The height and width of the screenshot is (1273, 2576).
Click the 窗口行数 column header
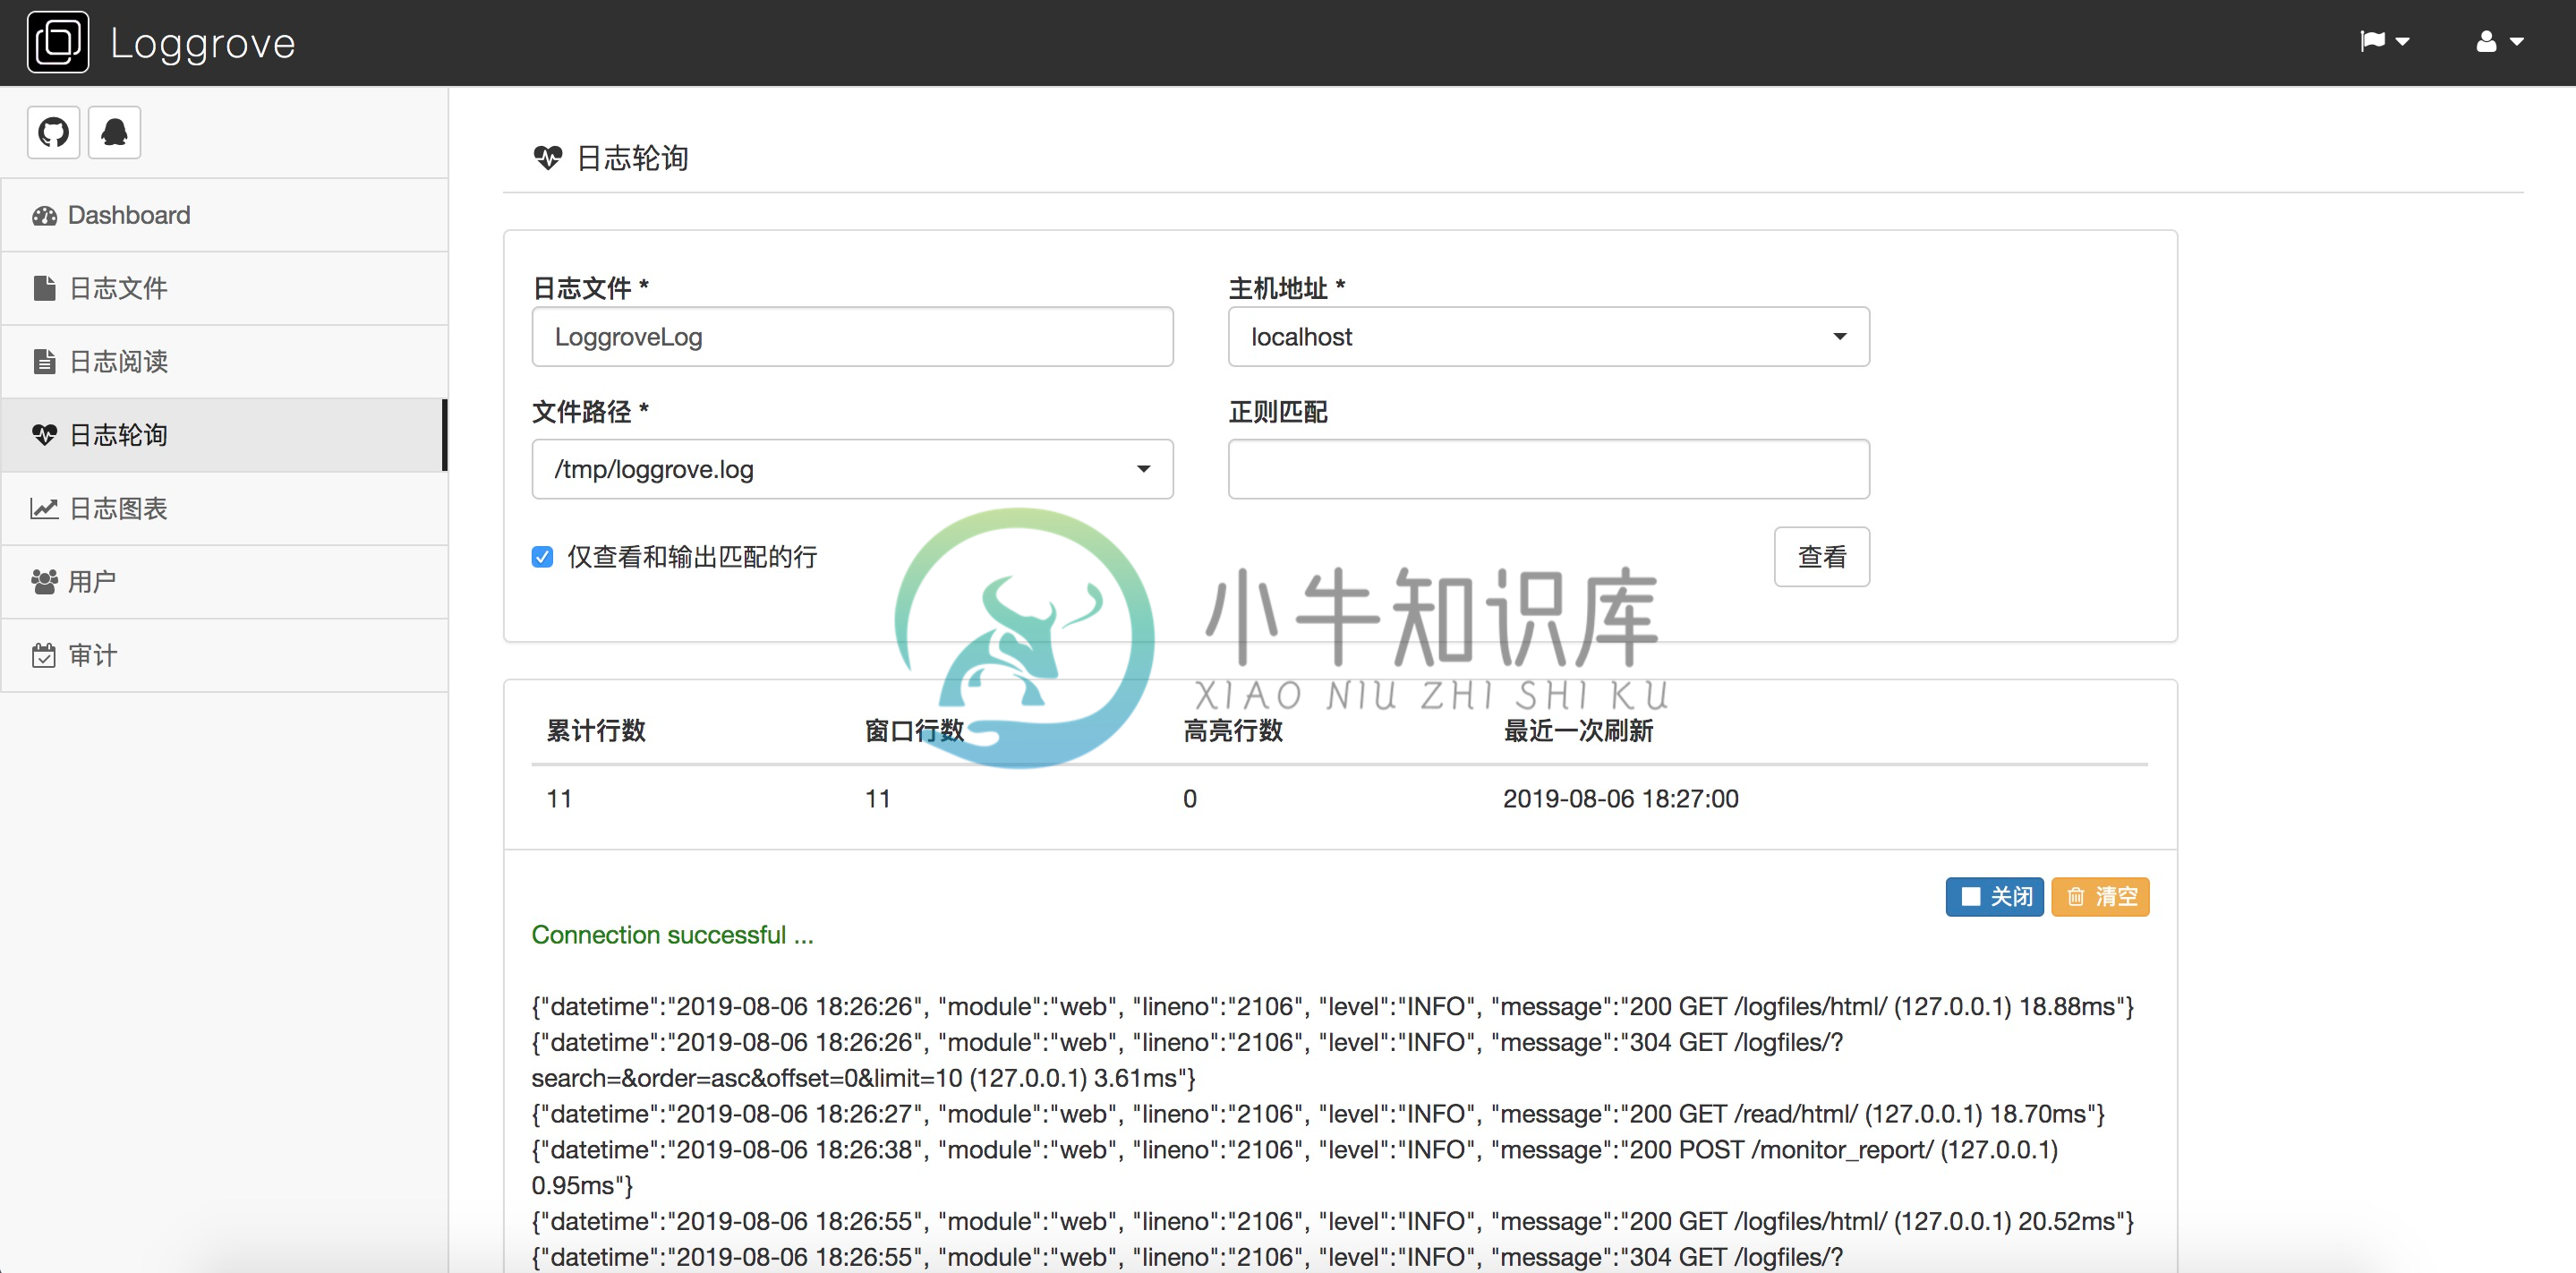coord(914,731)
